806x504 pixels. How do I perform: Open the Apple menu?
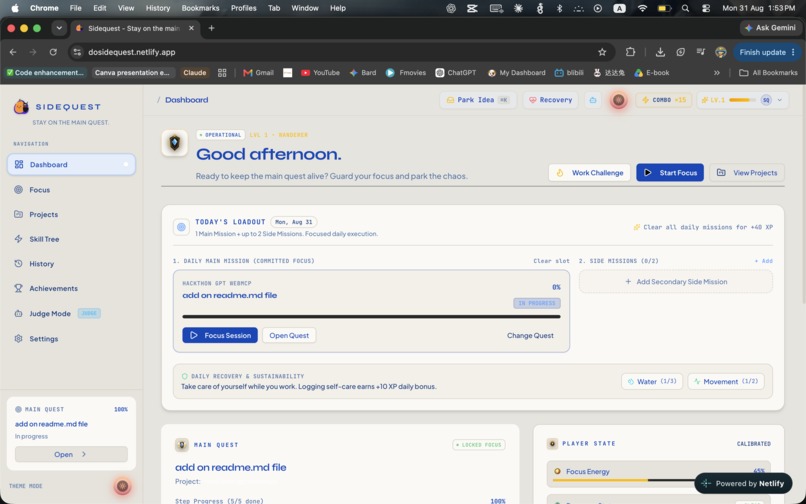click(x=15, y=8)
